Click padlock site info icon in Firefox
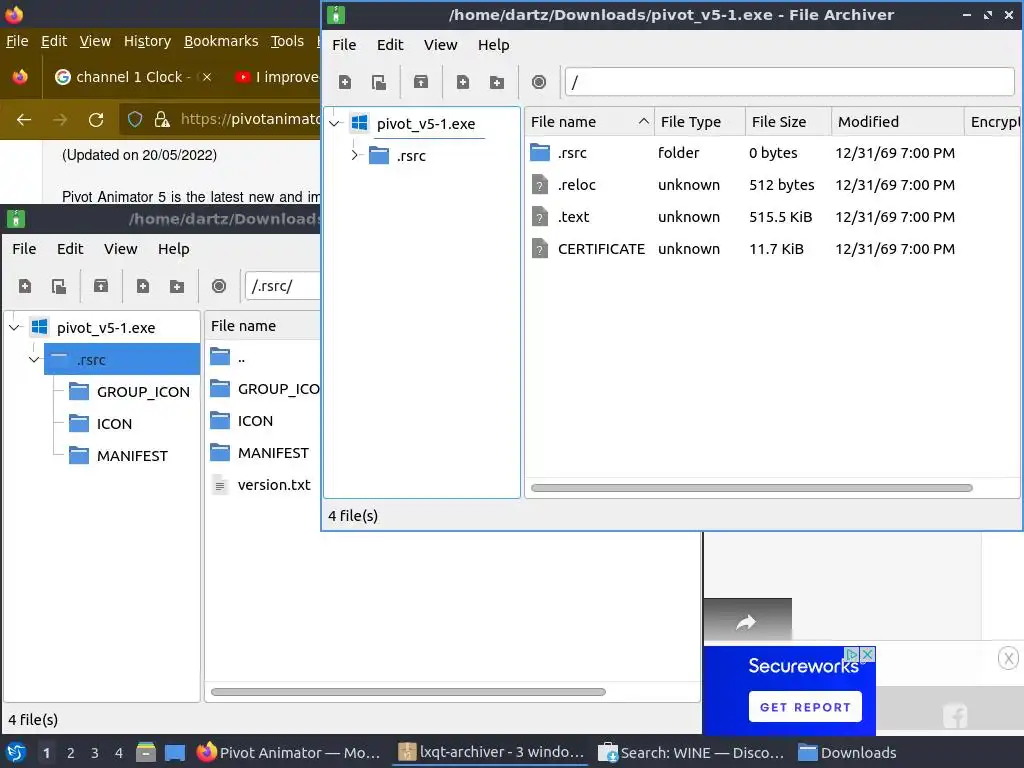This screenshot has width=1024, height=768. tap(162, 120)
